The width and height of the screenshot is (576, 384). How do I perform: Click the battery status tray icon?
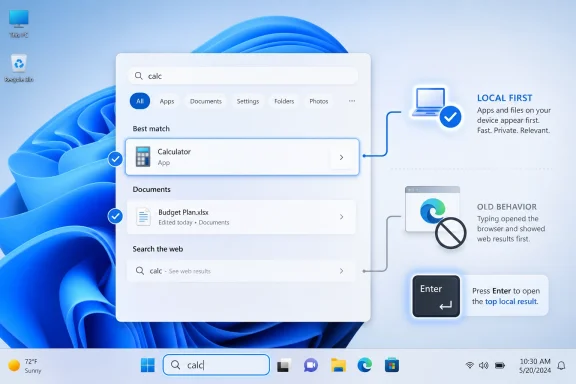[x=500, y=365]
